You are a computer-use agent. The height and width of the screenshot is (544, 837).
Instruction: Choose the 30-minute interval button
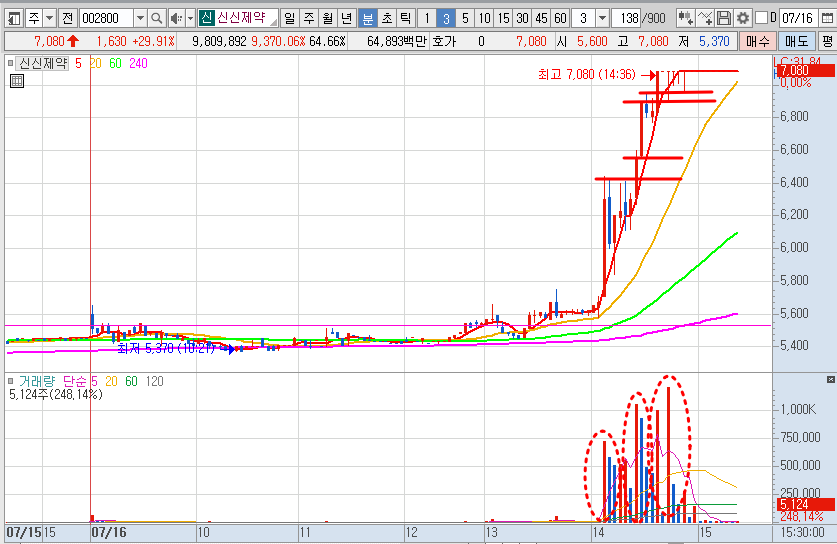(522, 19)
